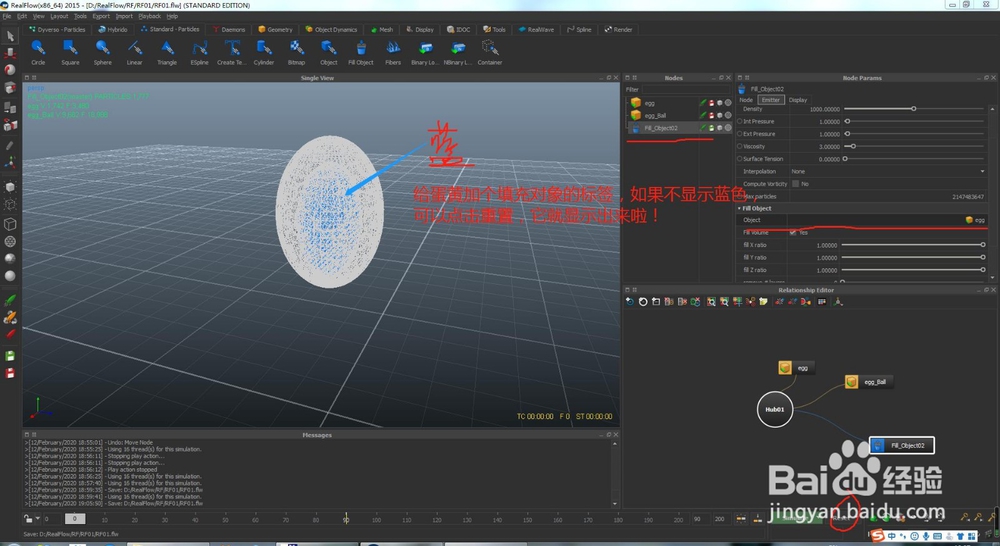Screen dimensions: 1000x546
Task: Click the green save icon in left sidebar
Action: point(10,356)
